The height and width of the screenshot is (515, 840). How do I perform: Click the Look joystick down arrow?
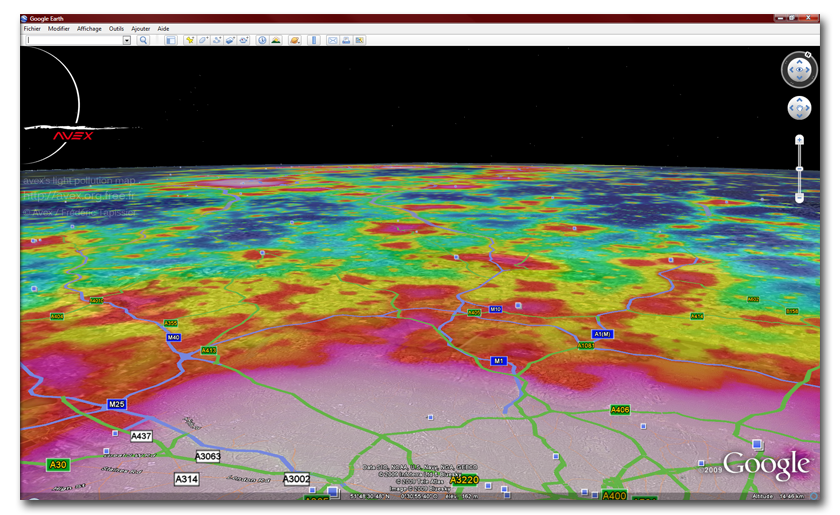799,78
